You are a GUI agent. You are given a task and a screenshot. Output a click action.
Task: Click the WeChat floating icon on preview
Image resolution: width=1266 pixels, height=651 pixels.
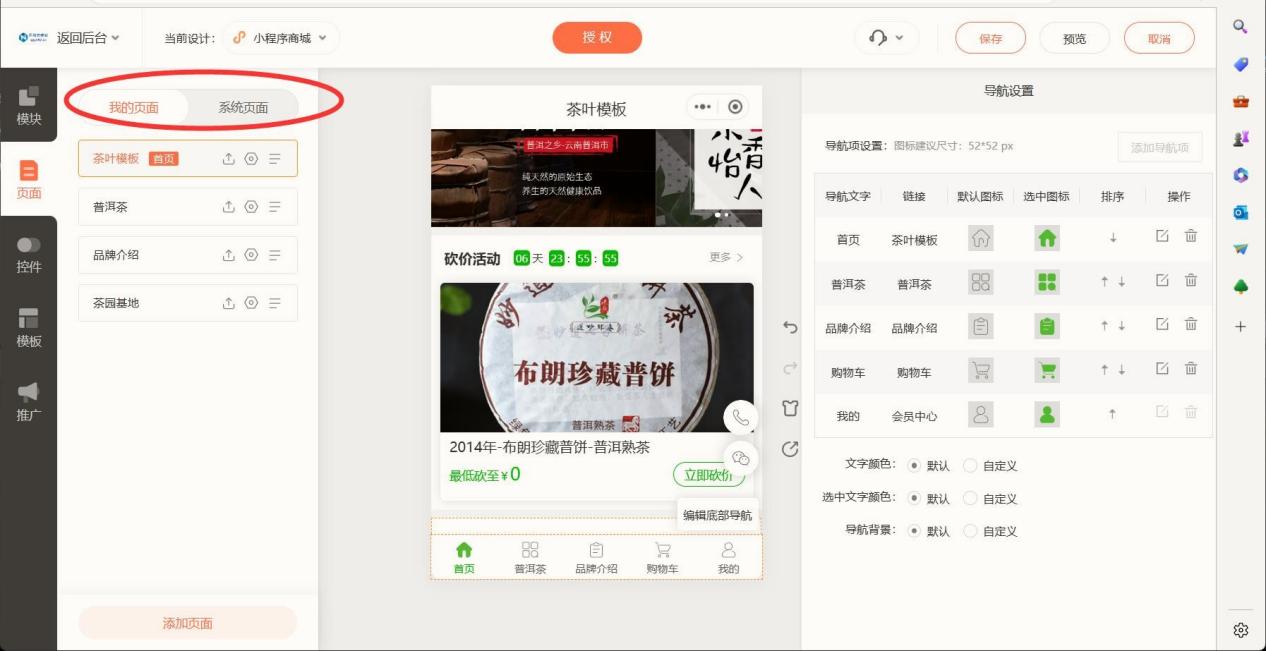point(740,458)
